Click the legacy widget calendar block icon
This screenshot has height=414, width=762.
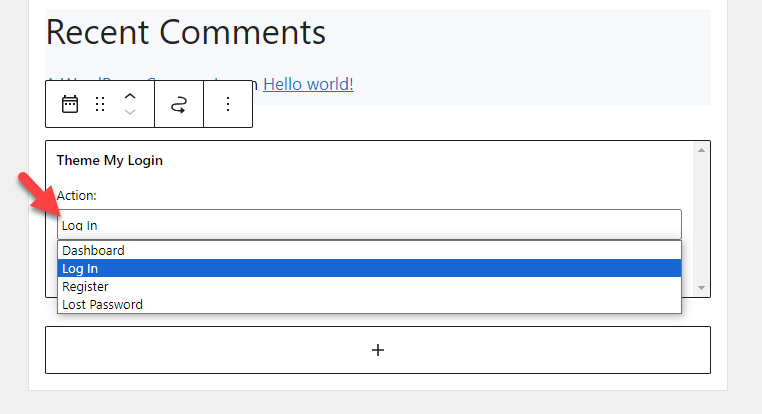tap(70, 104)
